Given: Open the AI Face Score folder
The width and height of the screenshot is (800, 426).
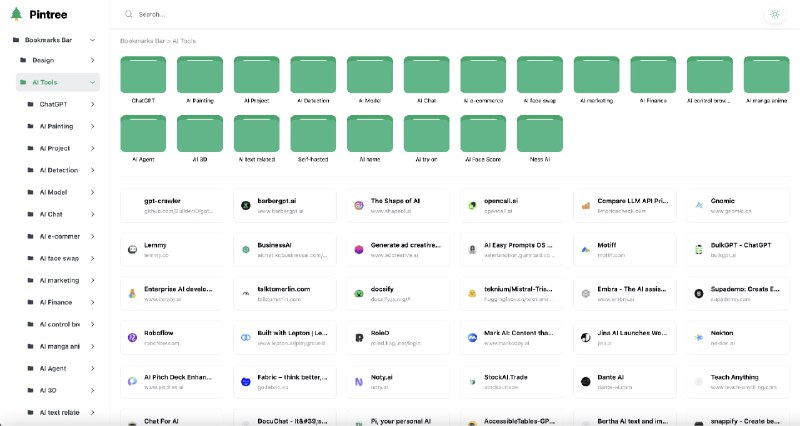Looking at the screenshot, I should coord(483,133).
